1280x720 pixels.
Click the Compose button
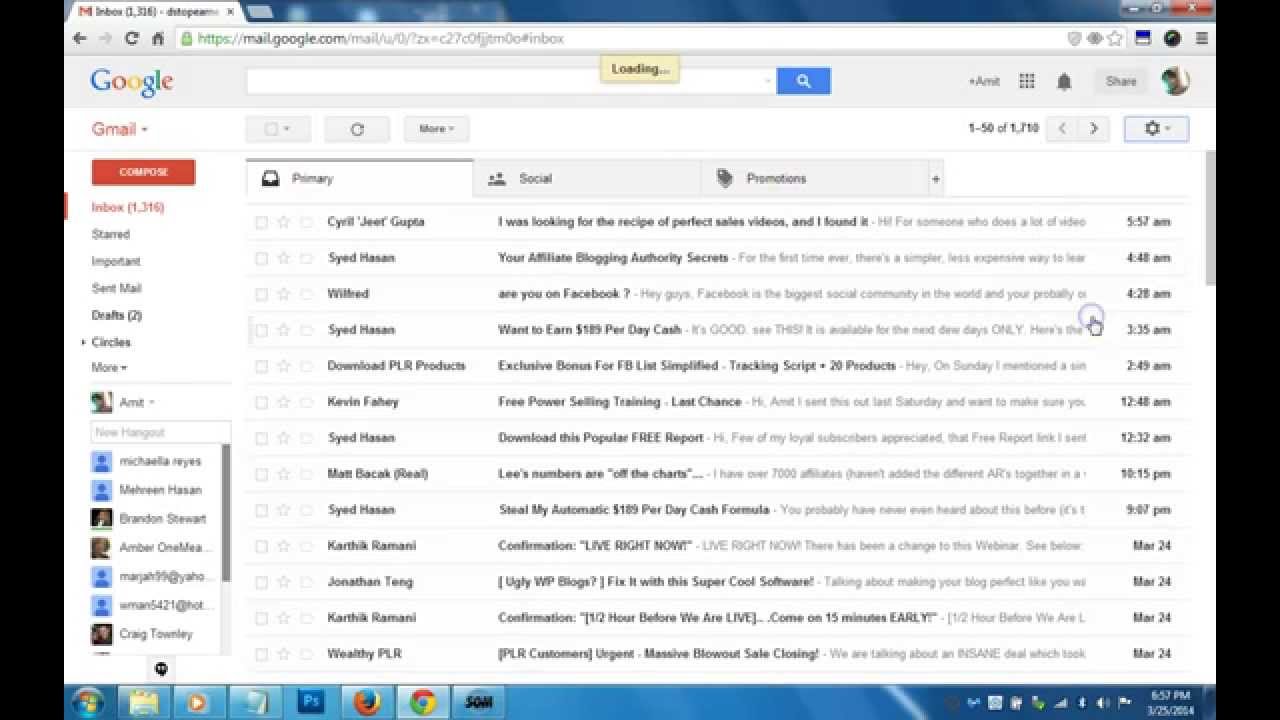[143, 172]
